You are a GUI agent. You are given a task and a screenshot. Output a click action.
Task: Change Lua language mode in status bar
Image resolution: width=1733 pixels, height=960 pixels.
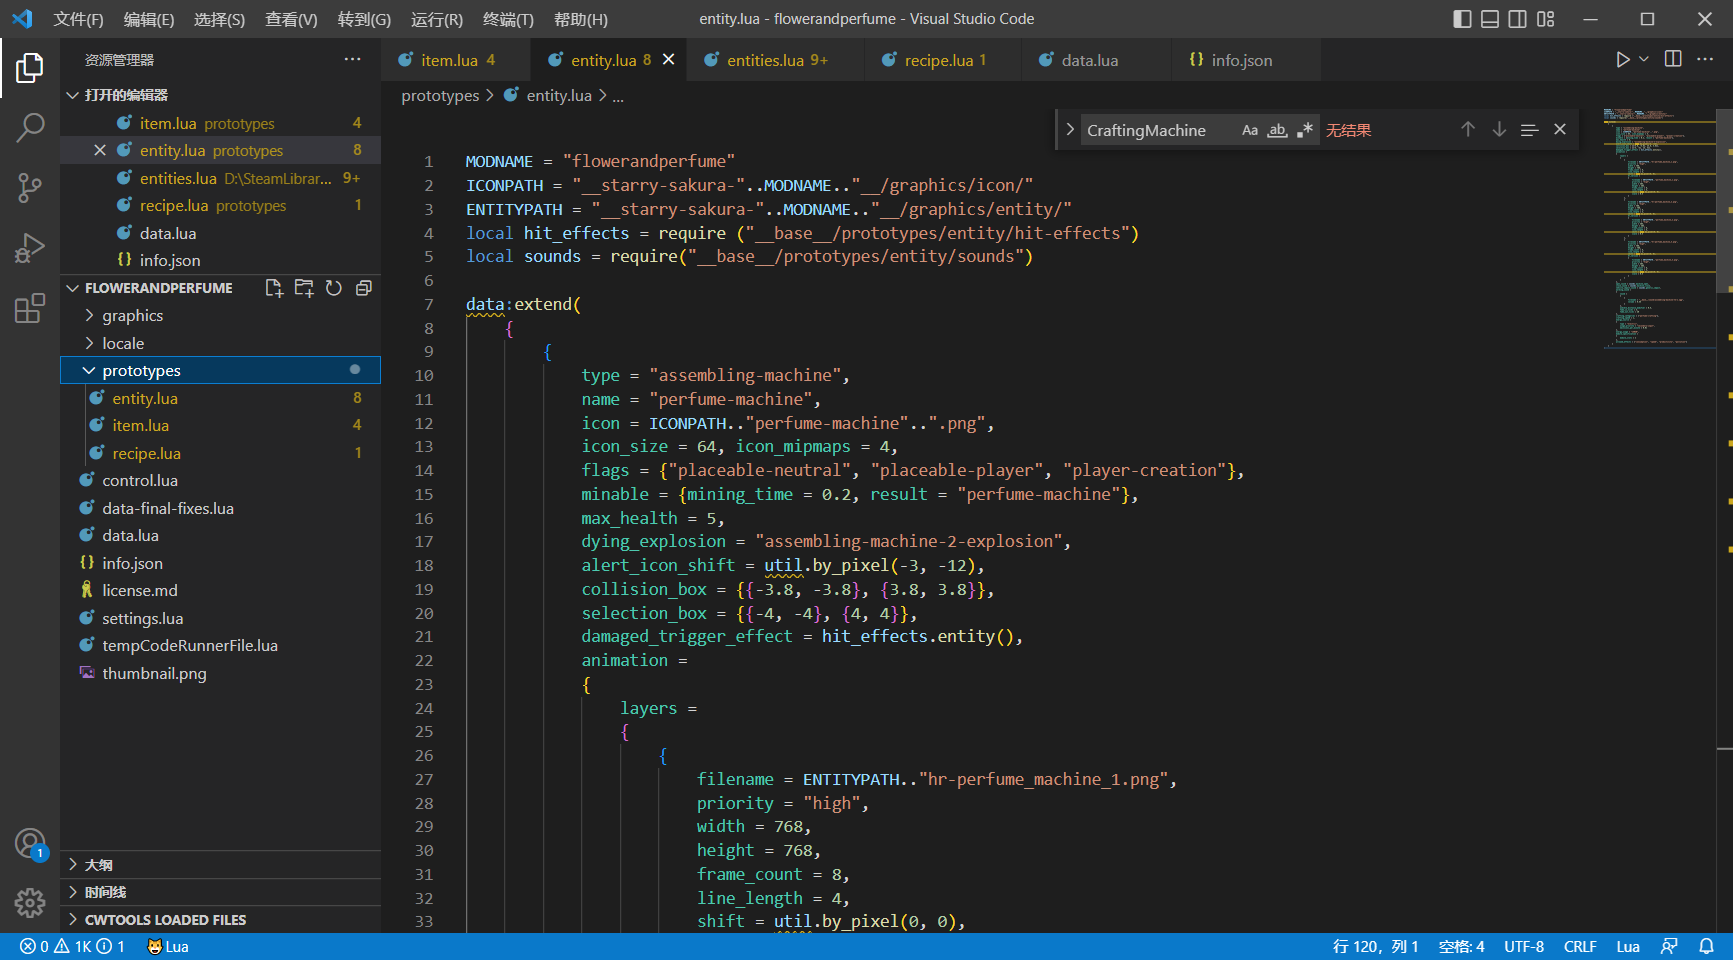pyautogui.click(x=1627, y=946)
